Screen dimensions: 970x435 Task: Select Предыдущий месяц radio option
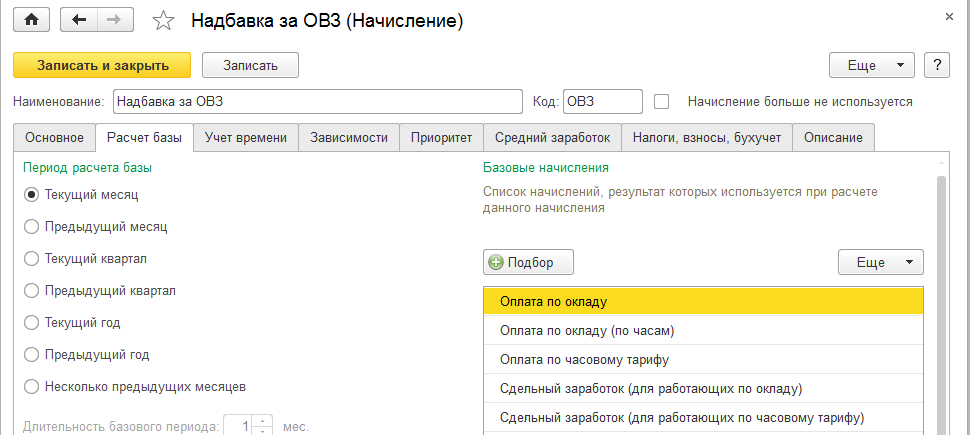(31, 227)
